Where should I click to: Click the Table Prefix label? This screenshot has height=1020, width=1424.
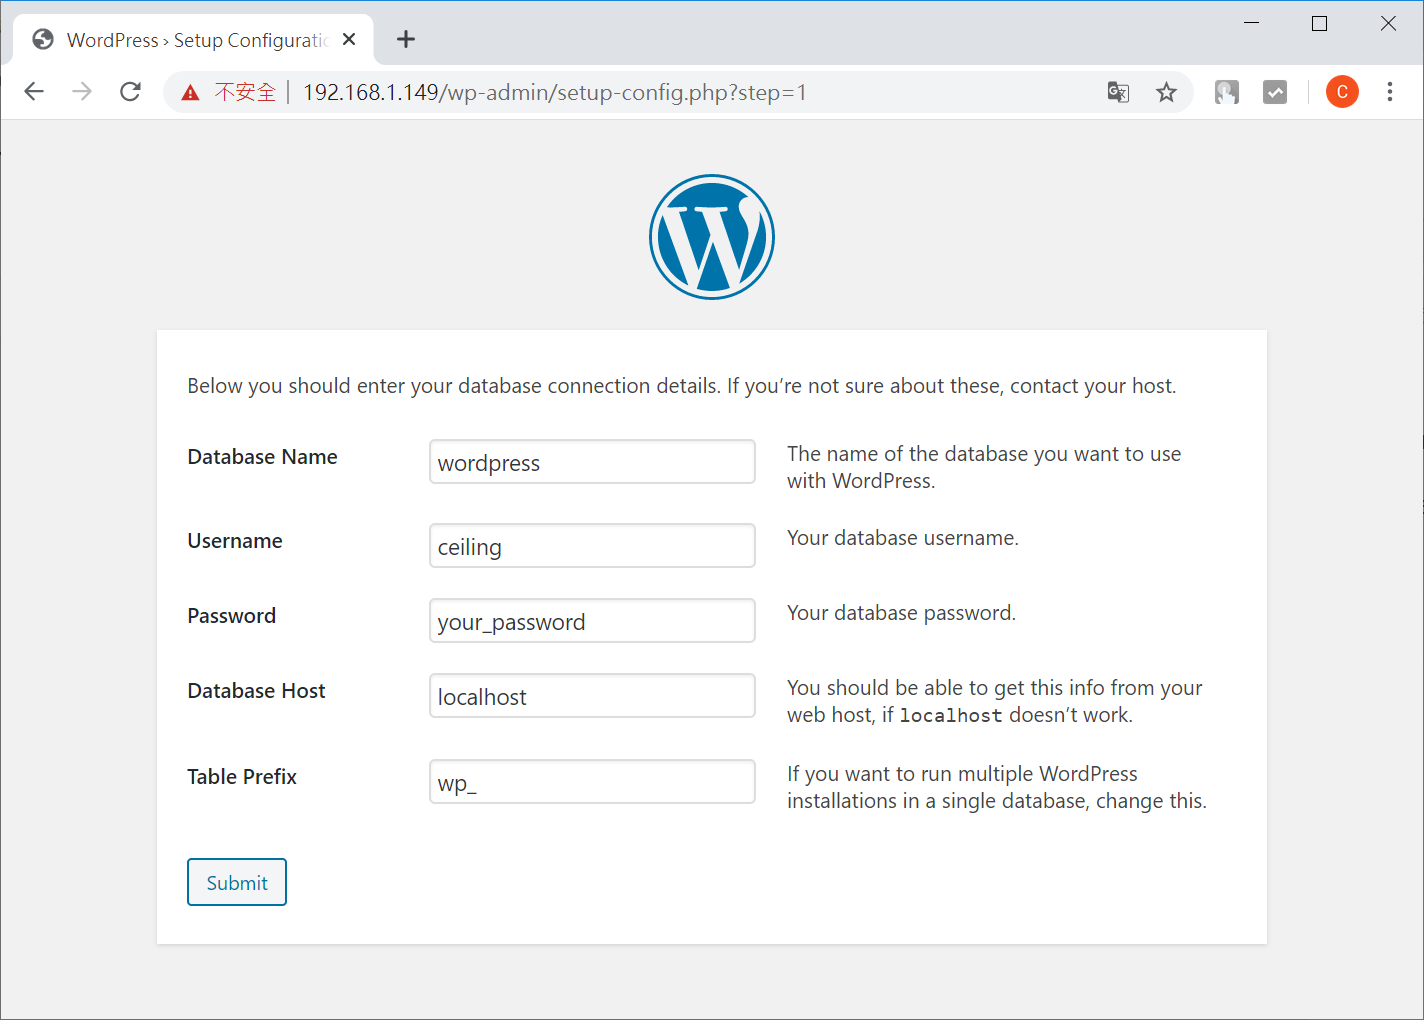242,777
